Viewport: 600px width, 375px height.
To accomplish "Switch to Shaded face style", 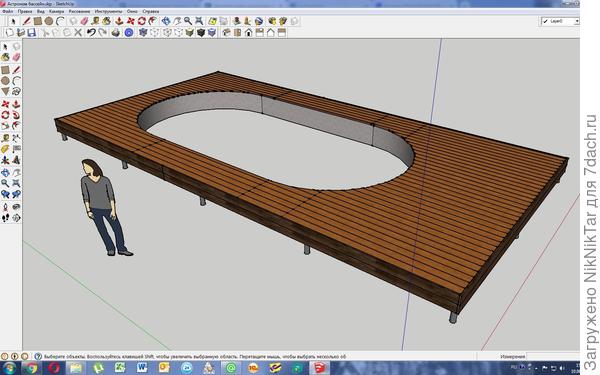I will [189, 33].
